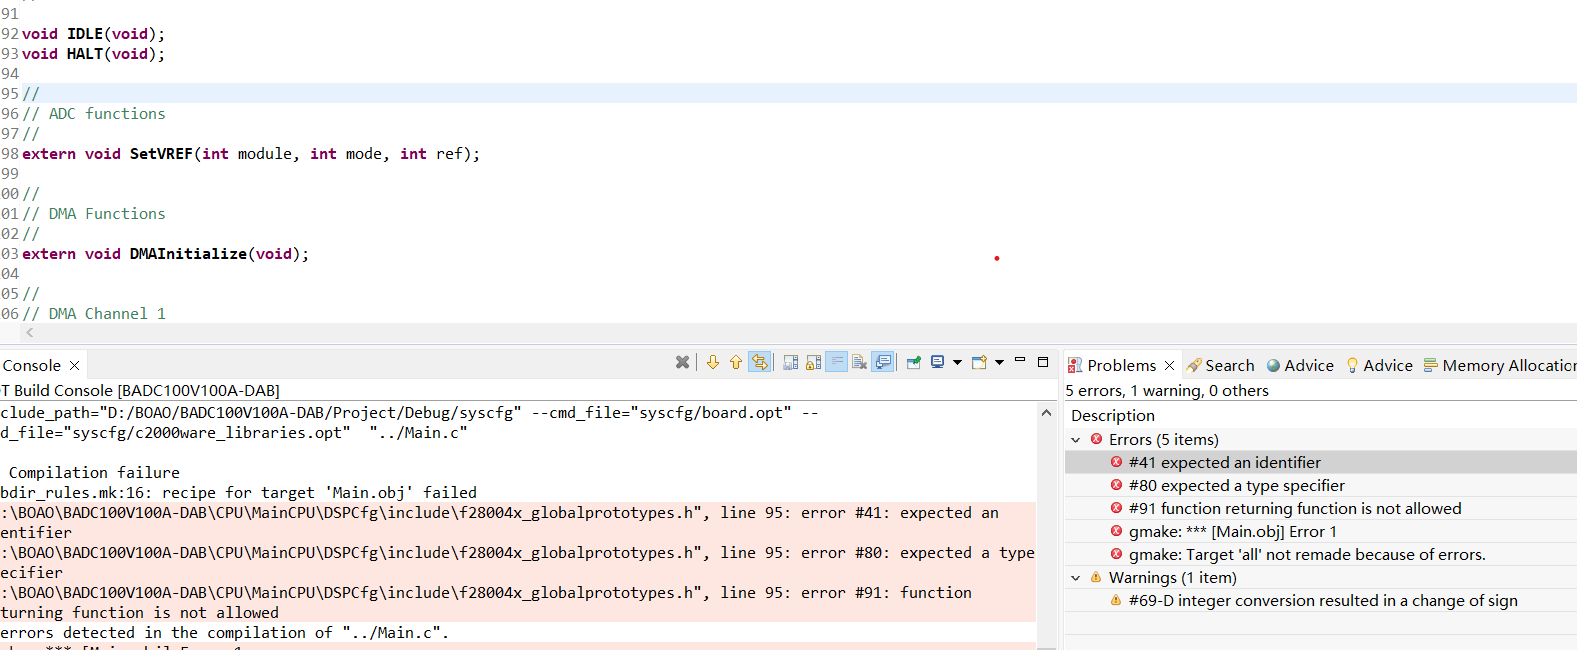Click the Open Console new window icon
The height and width of the screenshot is (650, 1577).
coord(980,362)
